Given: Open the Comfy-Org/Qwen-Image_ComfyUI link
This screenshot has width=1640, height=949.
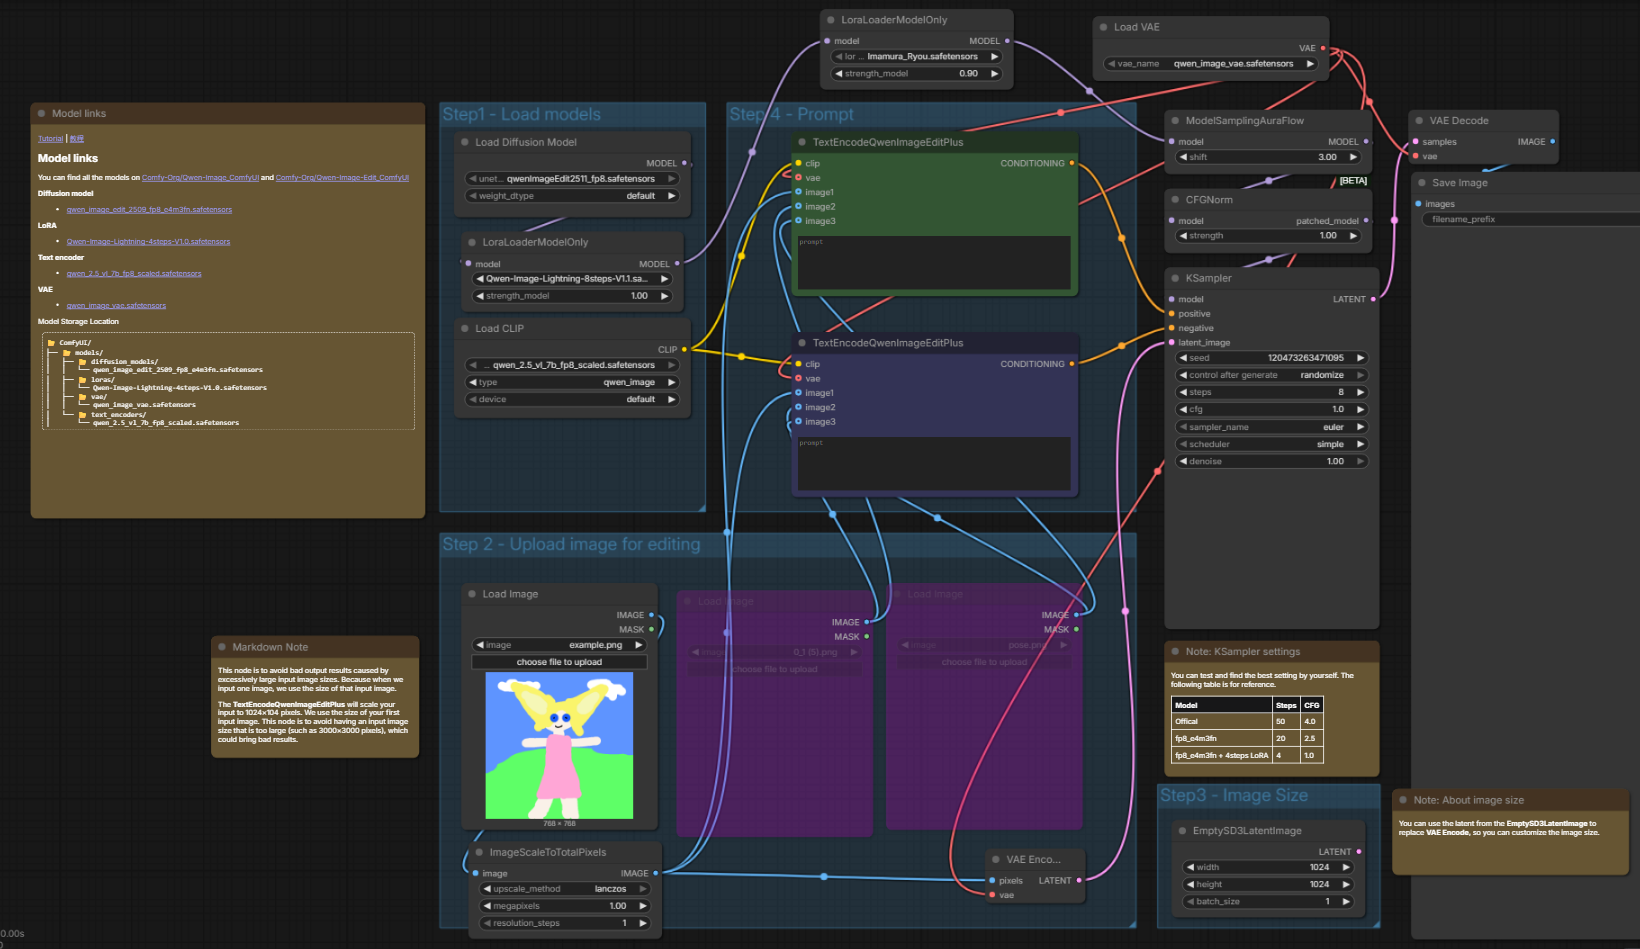Looking at the screenshot, I should (200, 178).
